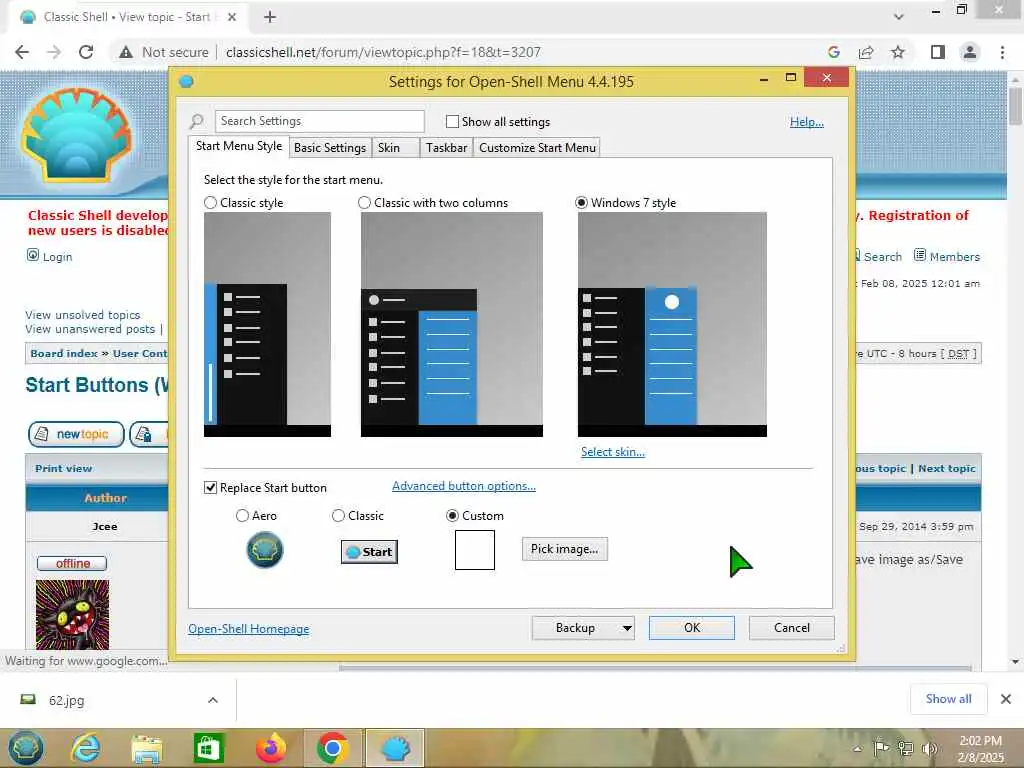Click the share page icon in address bar

click(866, 52)
